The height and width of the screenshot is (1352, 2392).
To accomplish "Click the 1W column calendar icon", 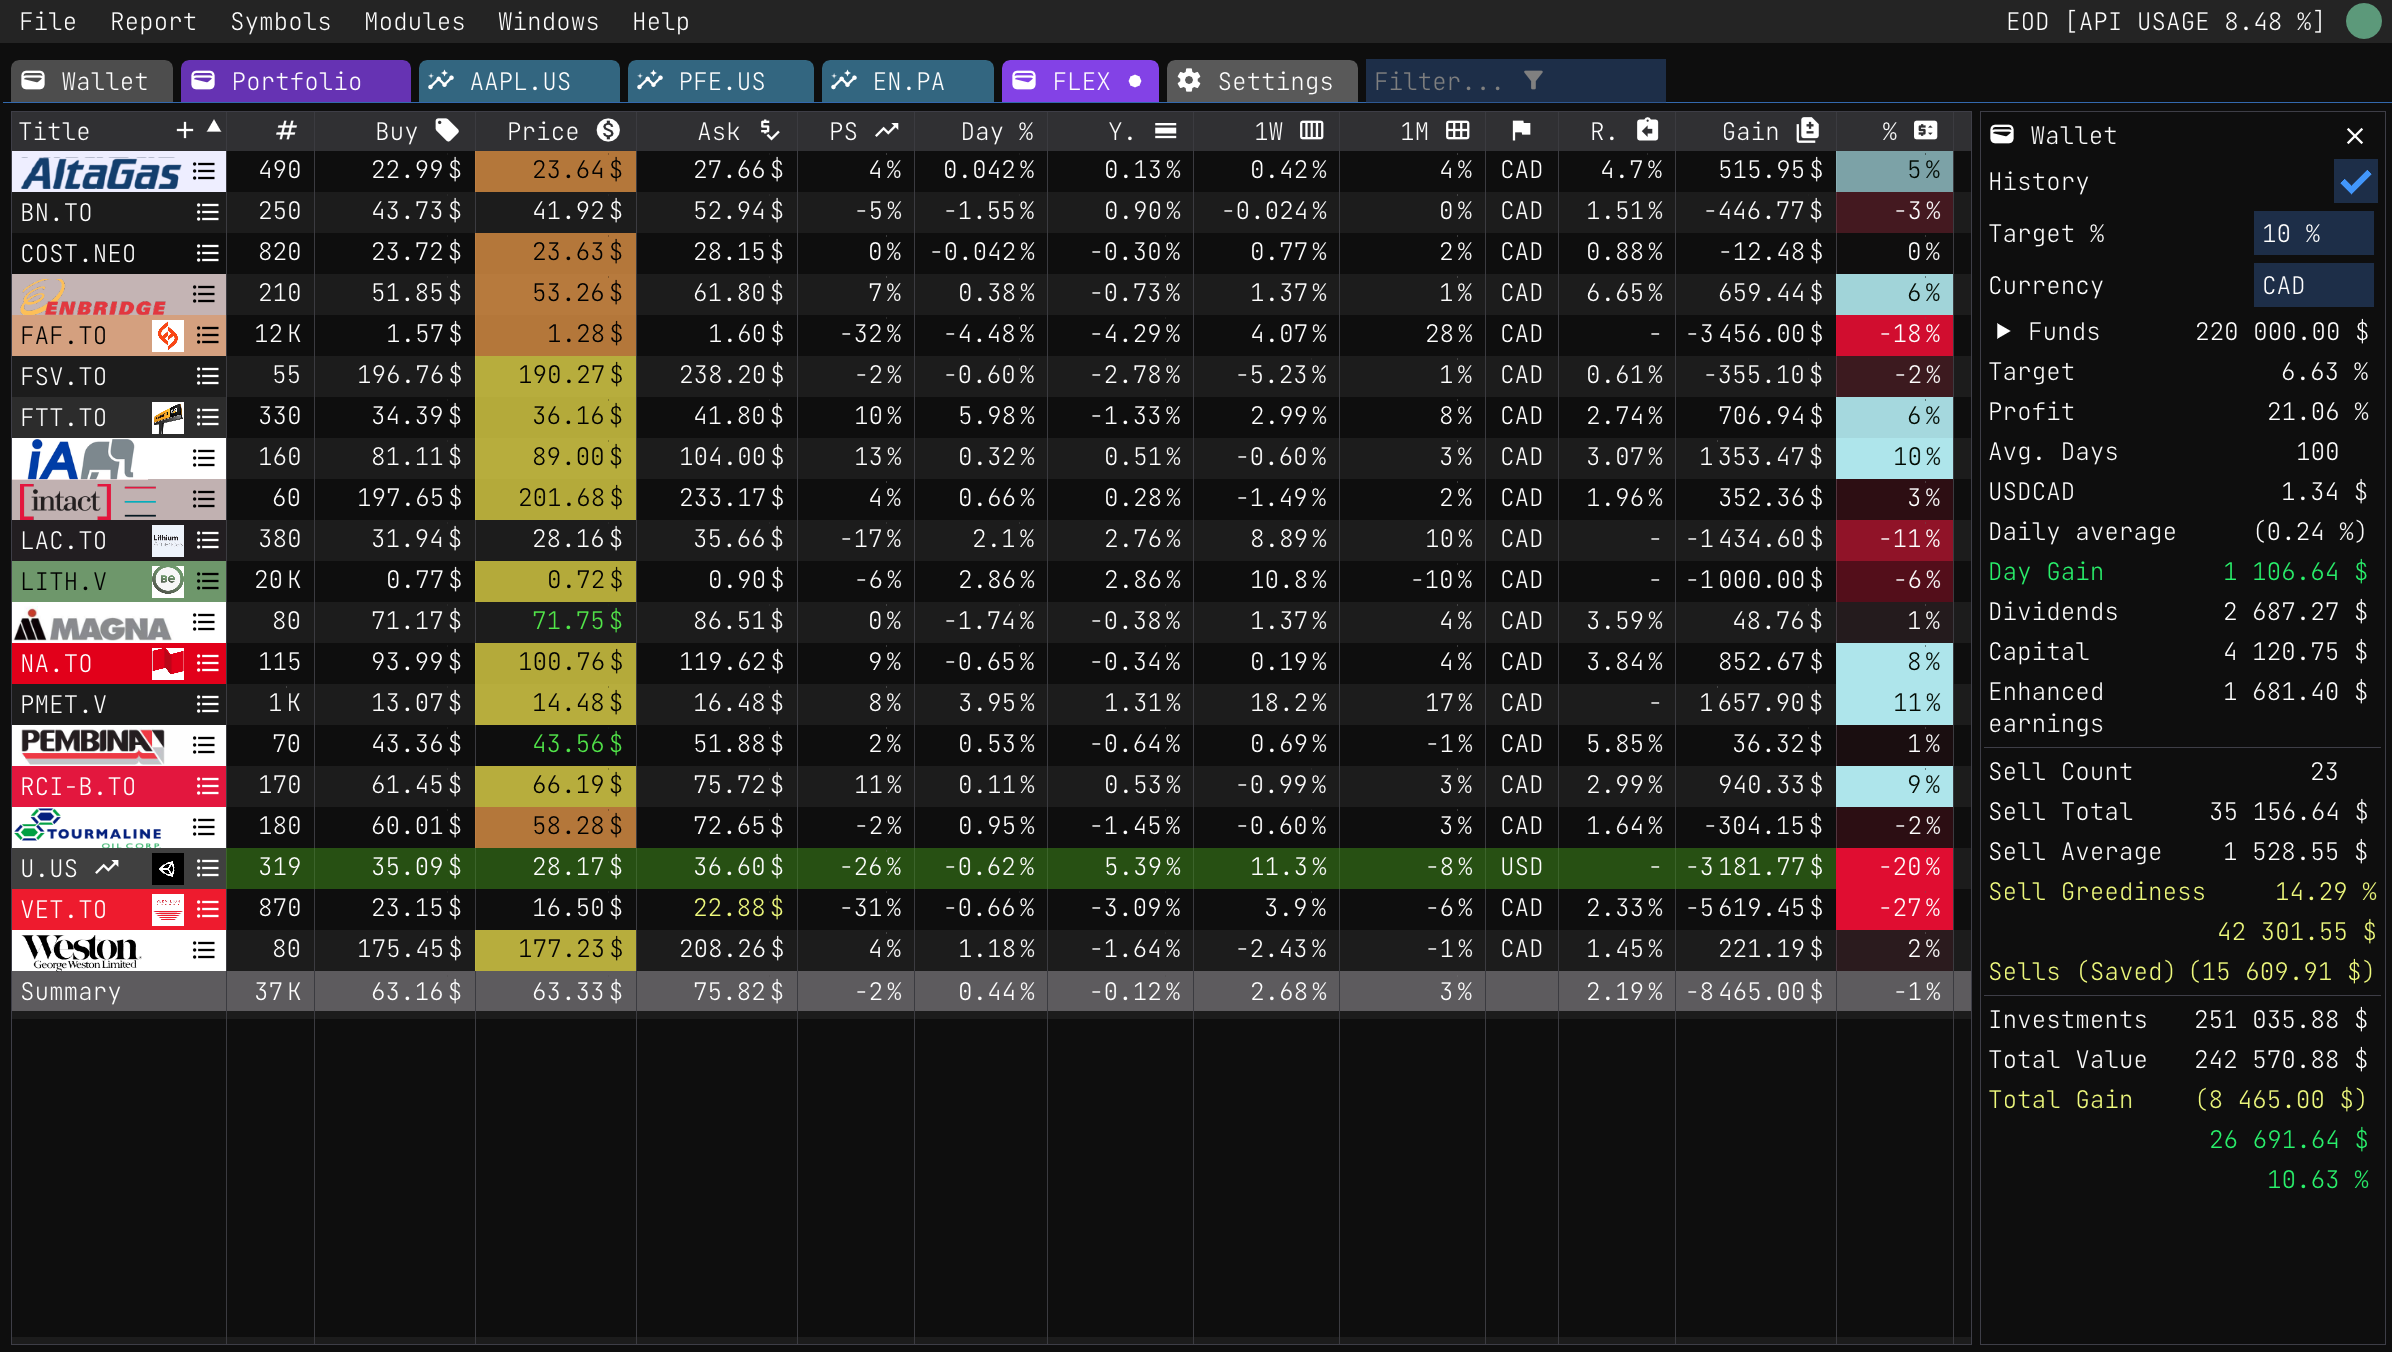I will [1312, 130].
